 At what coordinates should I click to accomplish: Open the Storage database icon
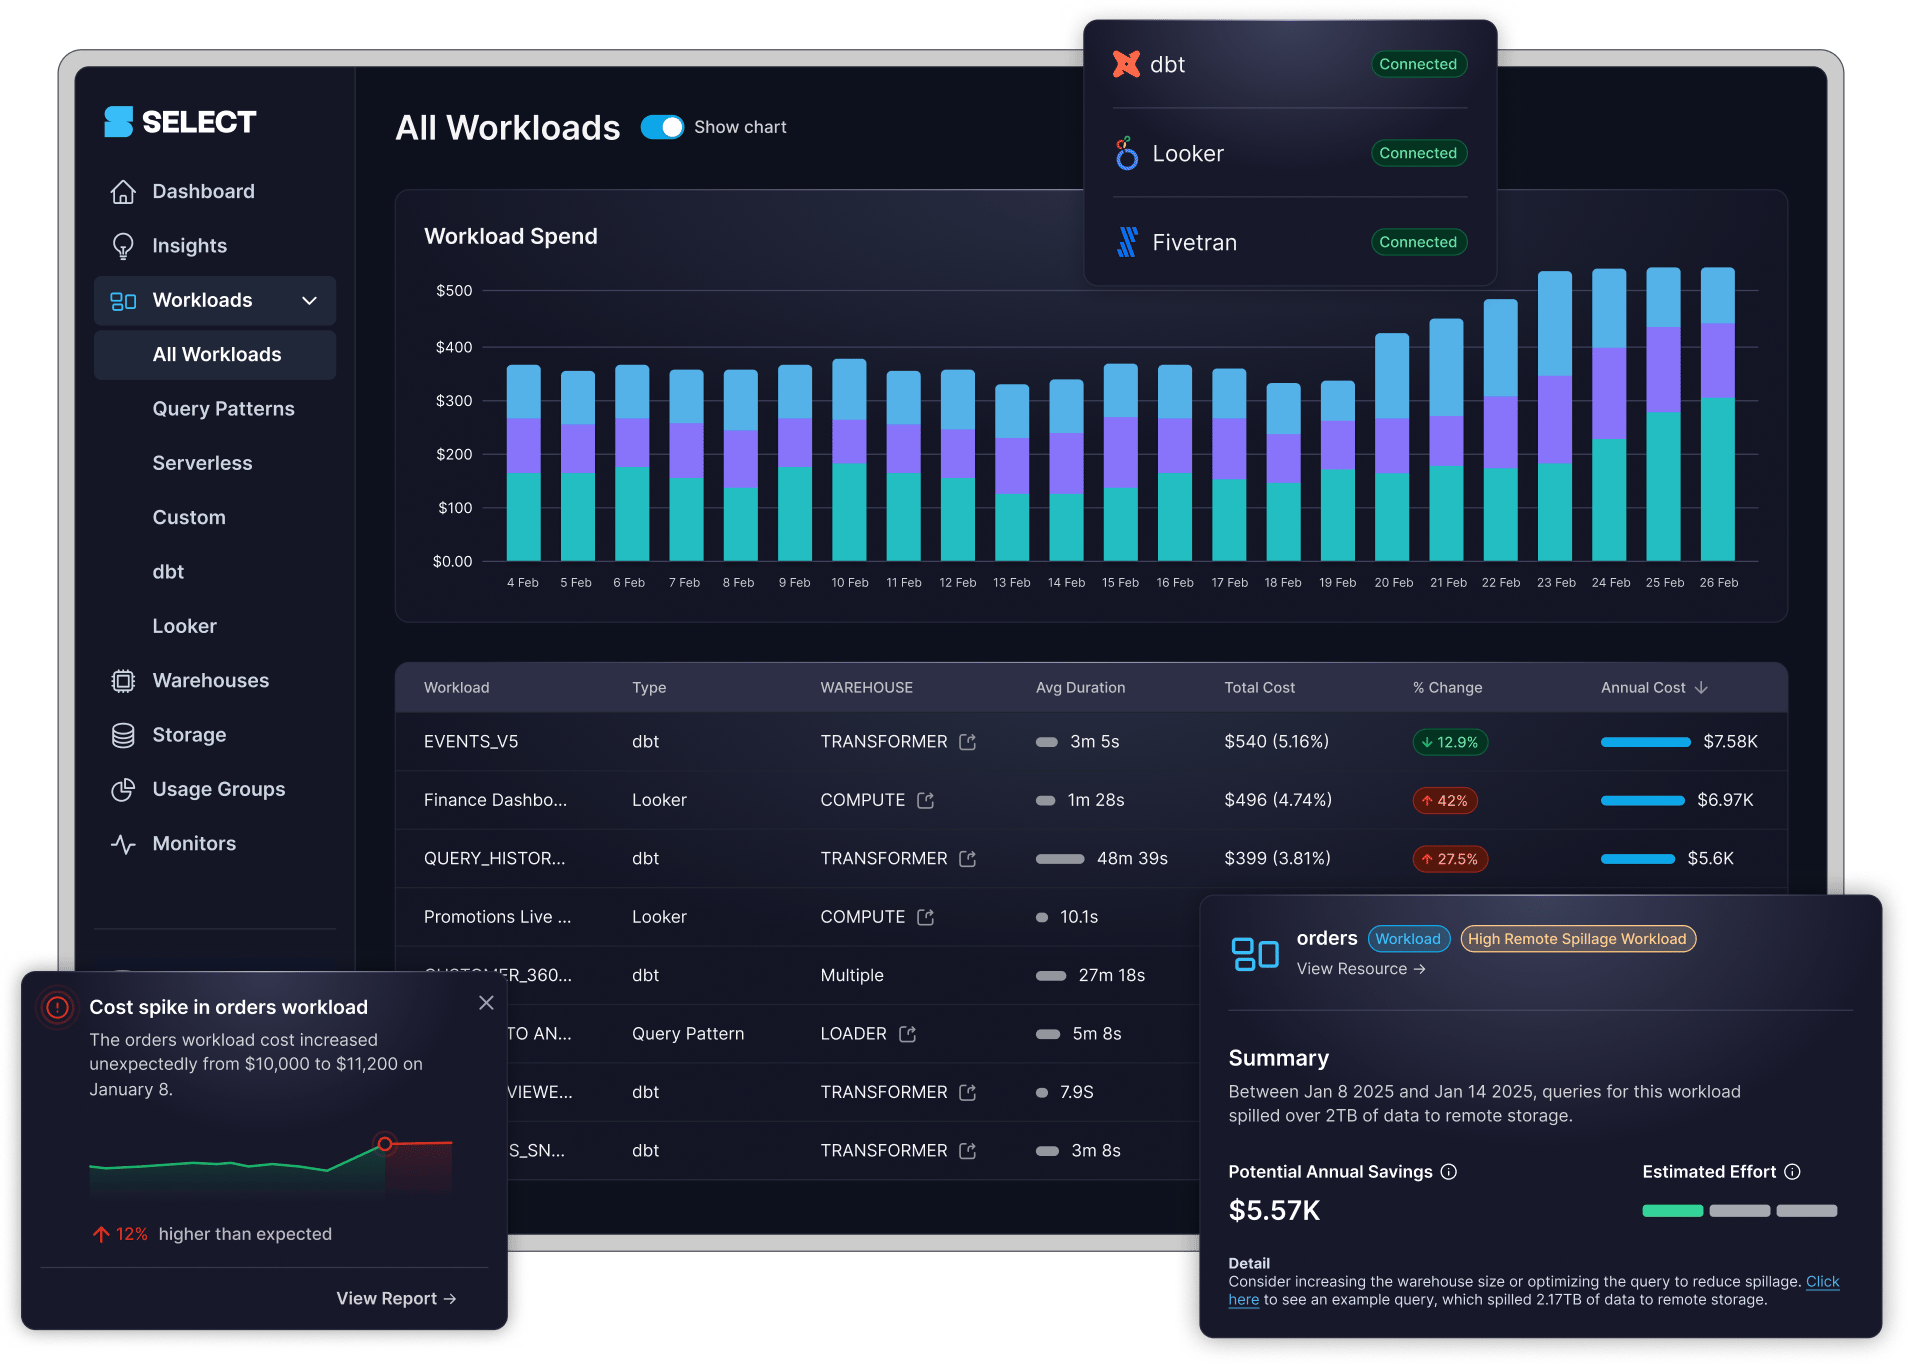click(123, 735)
